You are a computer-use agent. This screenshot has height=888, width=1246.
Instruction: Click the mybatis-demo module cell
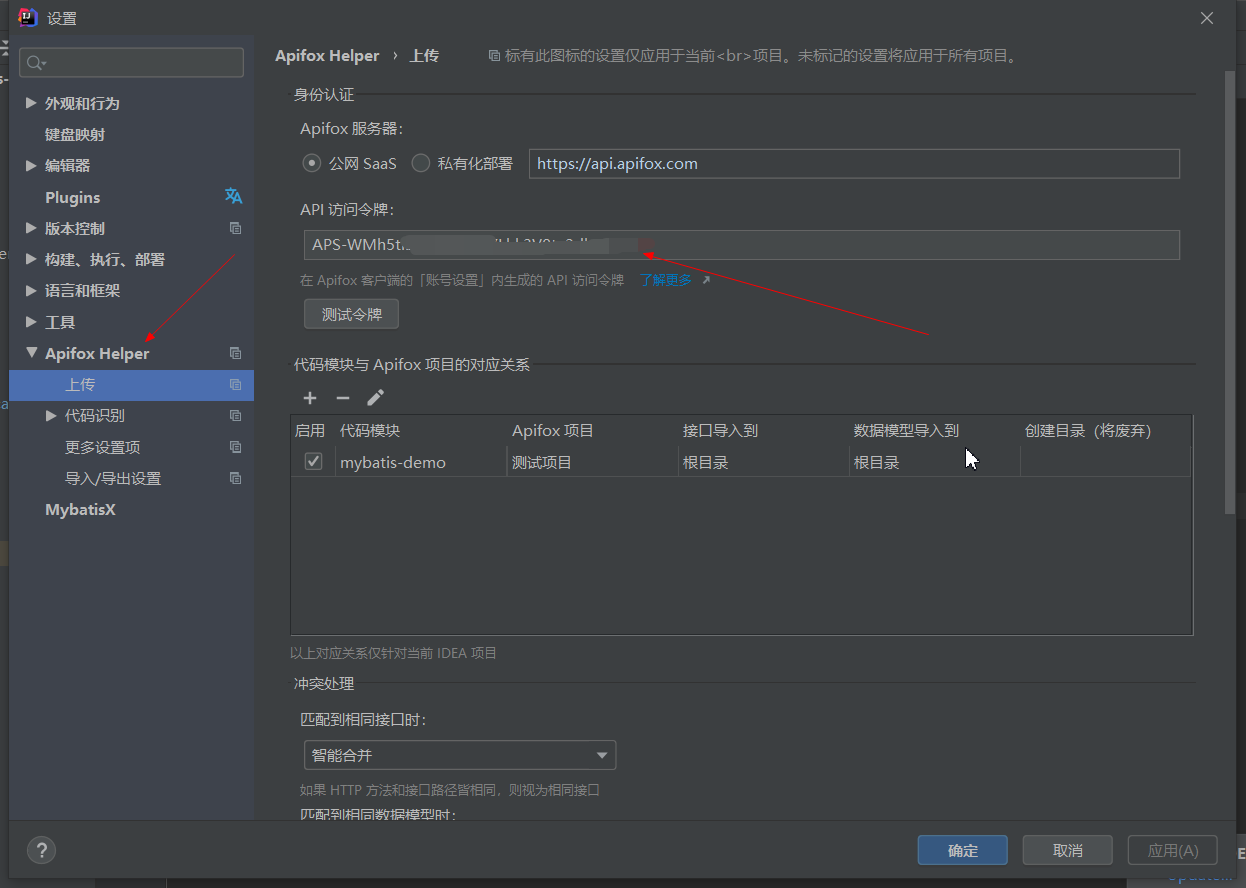(x=421, y=462)
